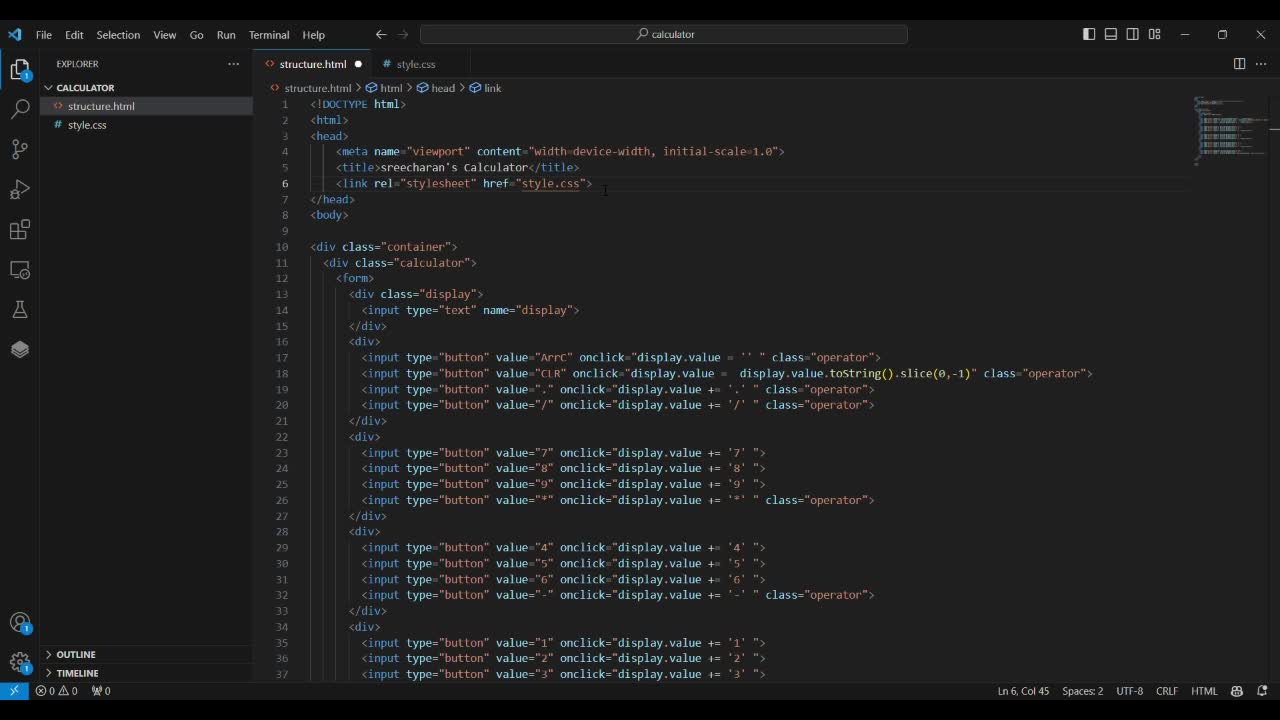Open the Extensions view
Screen dimensions: 1280x720
20,230
